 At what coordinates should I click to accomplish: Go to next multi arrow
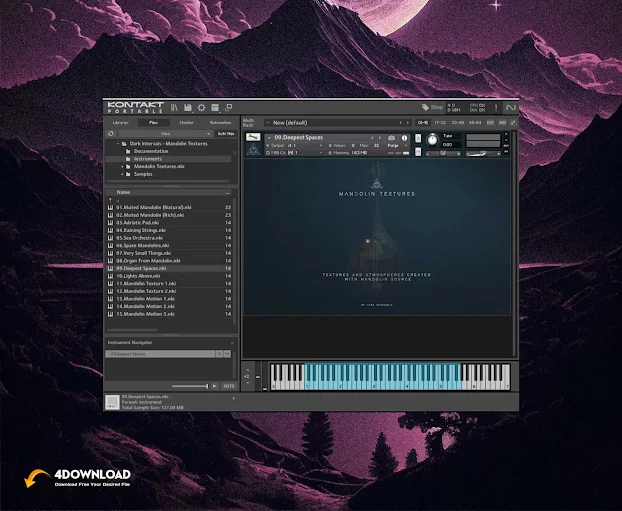pos(407,123)
